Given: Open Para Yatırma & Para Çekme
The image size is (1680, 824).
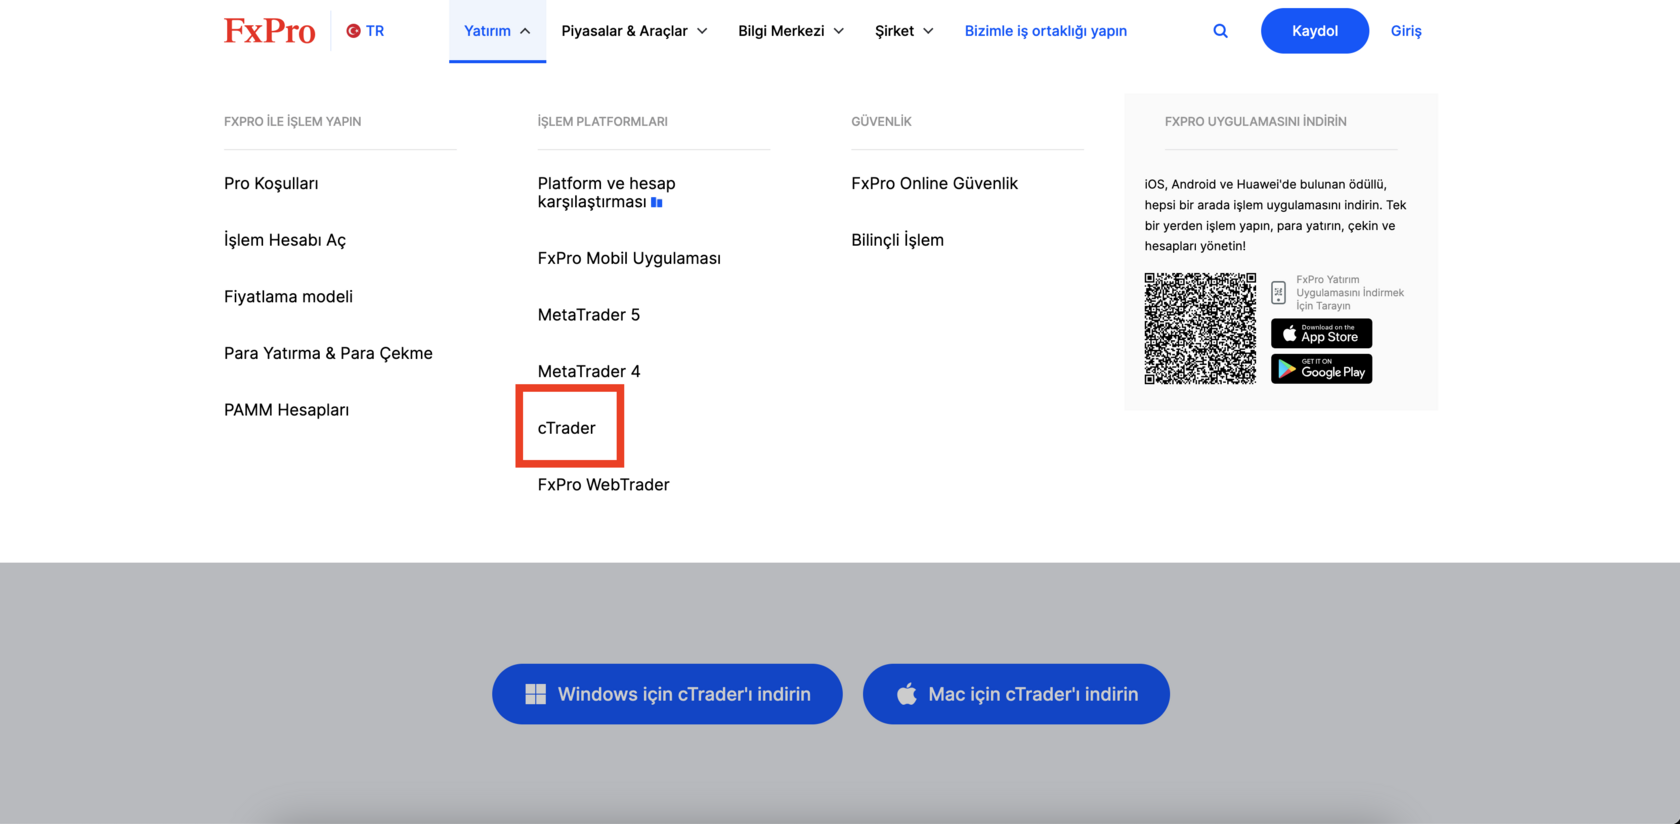Looking at the screenshot, I should pos(328,353).
